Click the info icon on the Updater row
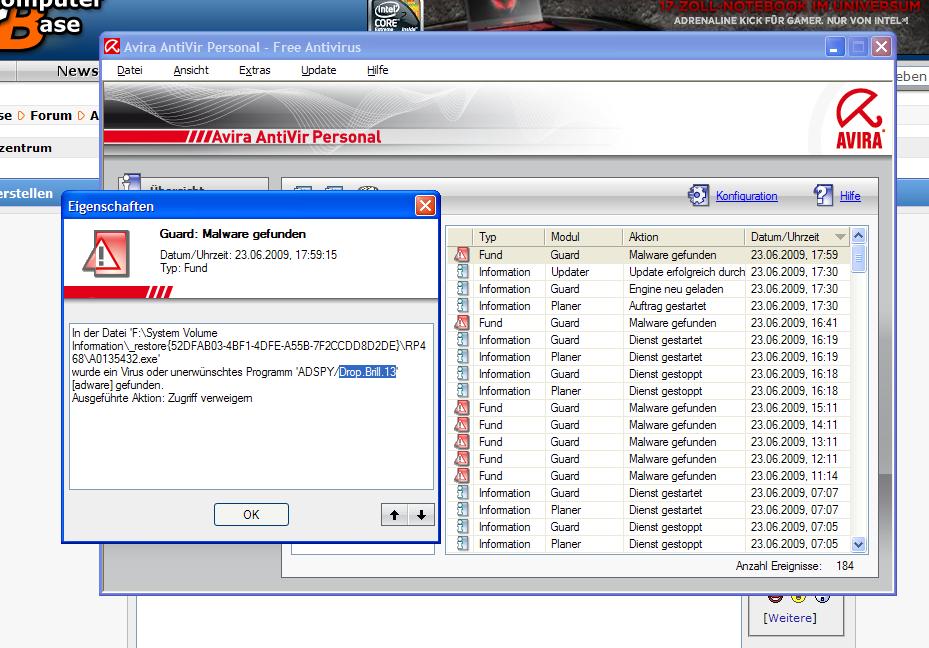The height and width of the screenshot is (648, 929). click(x=462, y=272)
